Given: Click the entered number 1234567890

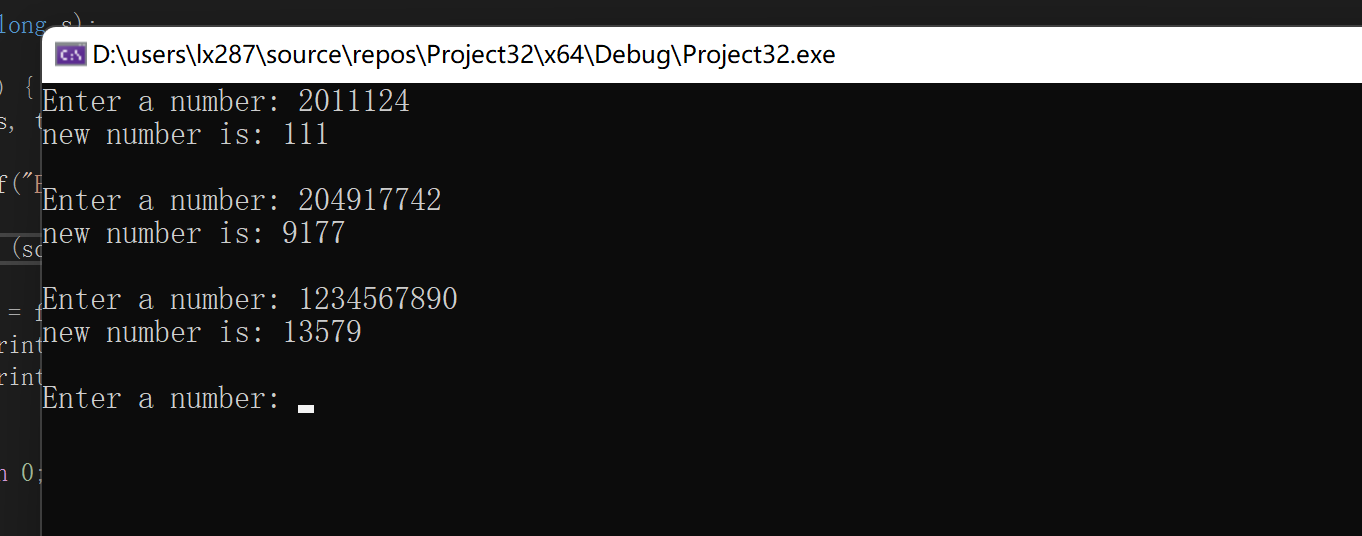Looking at the screenshot, I should pos(378,300).
